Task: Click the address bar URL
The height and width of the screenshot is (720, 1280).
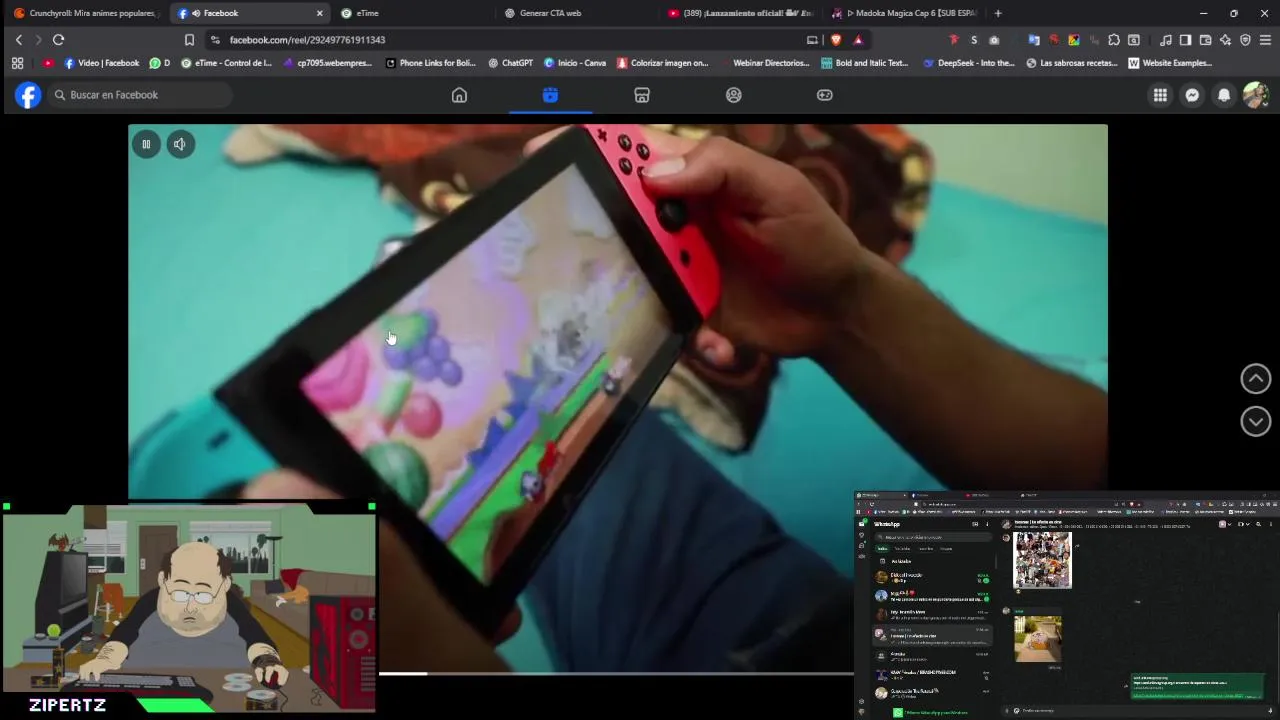Action: [x=307, y=40]
